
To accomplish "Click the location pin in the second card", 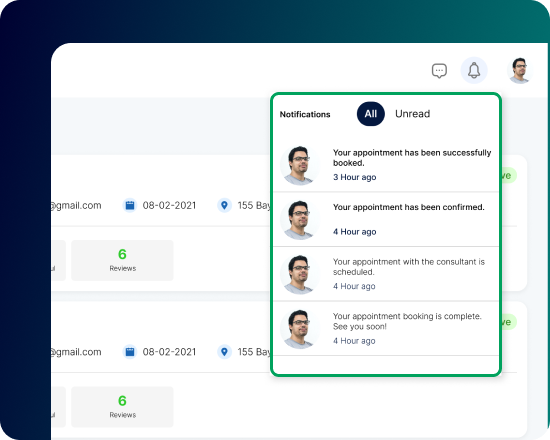I will (x=224, y=352).
